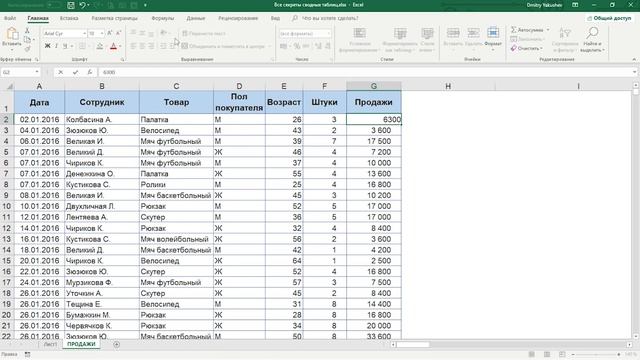Click the Общий доступ share button

click(609, 18)
